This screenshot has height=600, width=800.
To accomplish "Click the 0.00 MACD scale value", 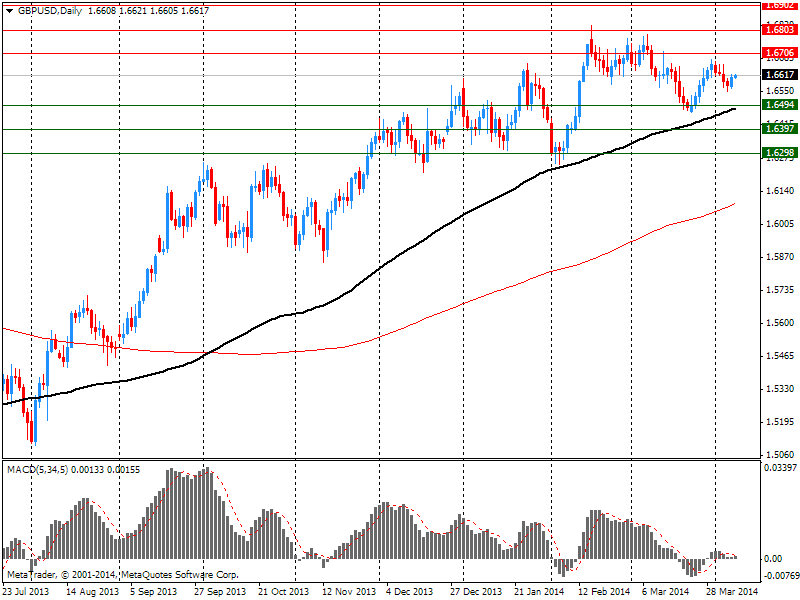I will point(773,559).
